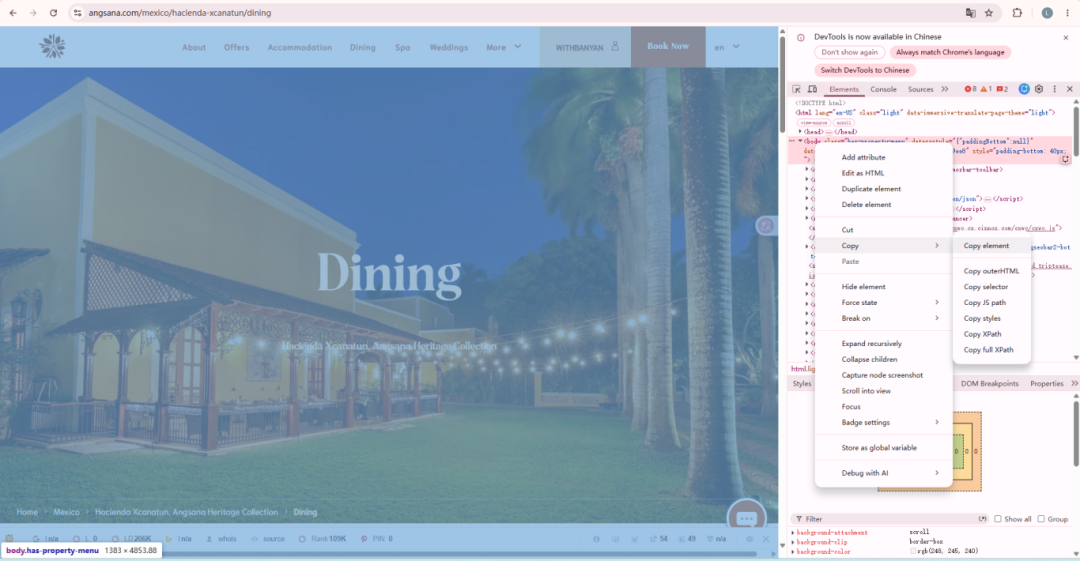Click Switch DevTools to Chinese
Viewport: 1080px width, 561px height.
[x=864, y=70]
